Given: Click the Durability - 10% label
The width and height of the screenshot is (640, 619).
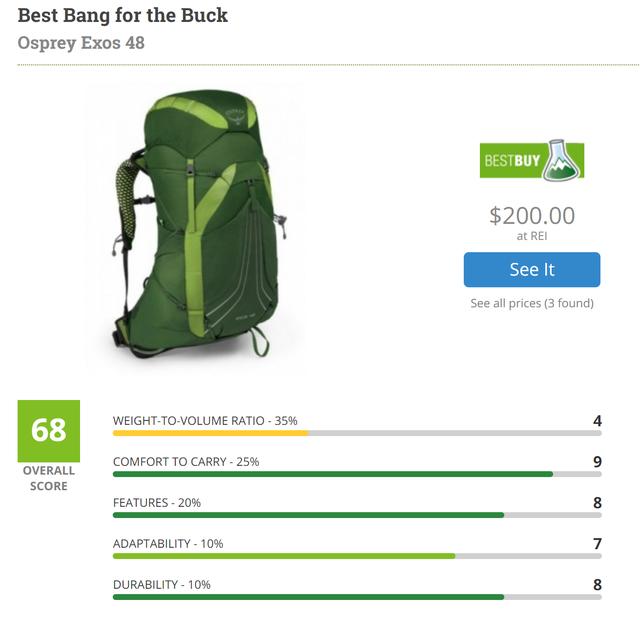Looking at the screenshot, I should coord(162,585).
